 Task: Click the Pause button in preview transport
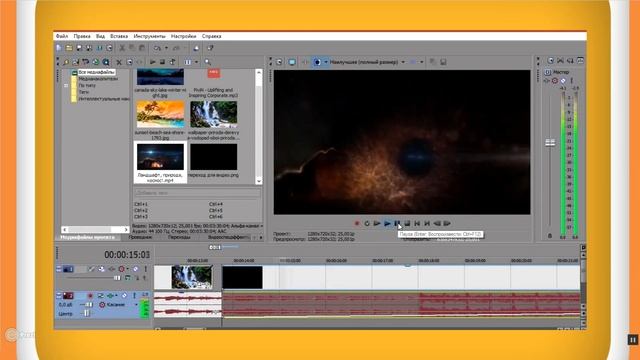point(397,223)
